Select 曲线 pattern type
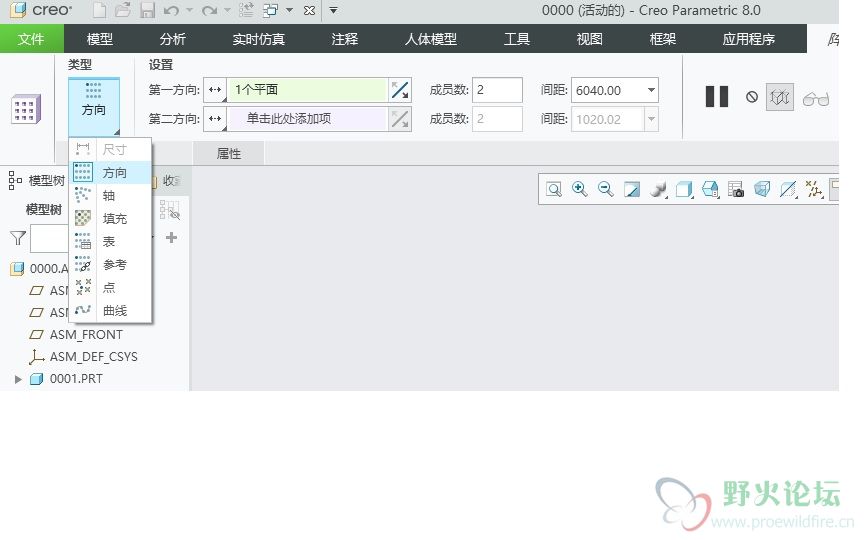The height and width of the screenshot is (540, 864). click(110, 310)
